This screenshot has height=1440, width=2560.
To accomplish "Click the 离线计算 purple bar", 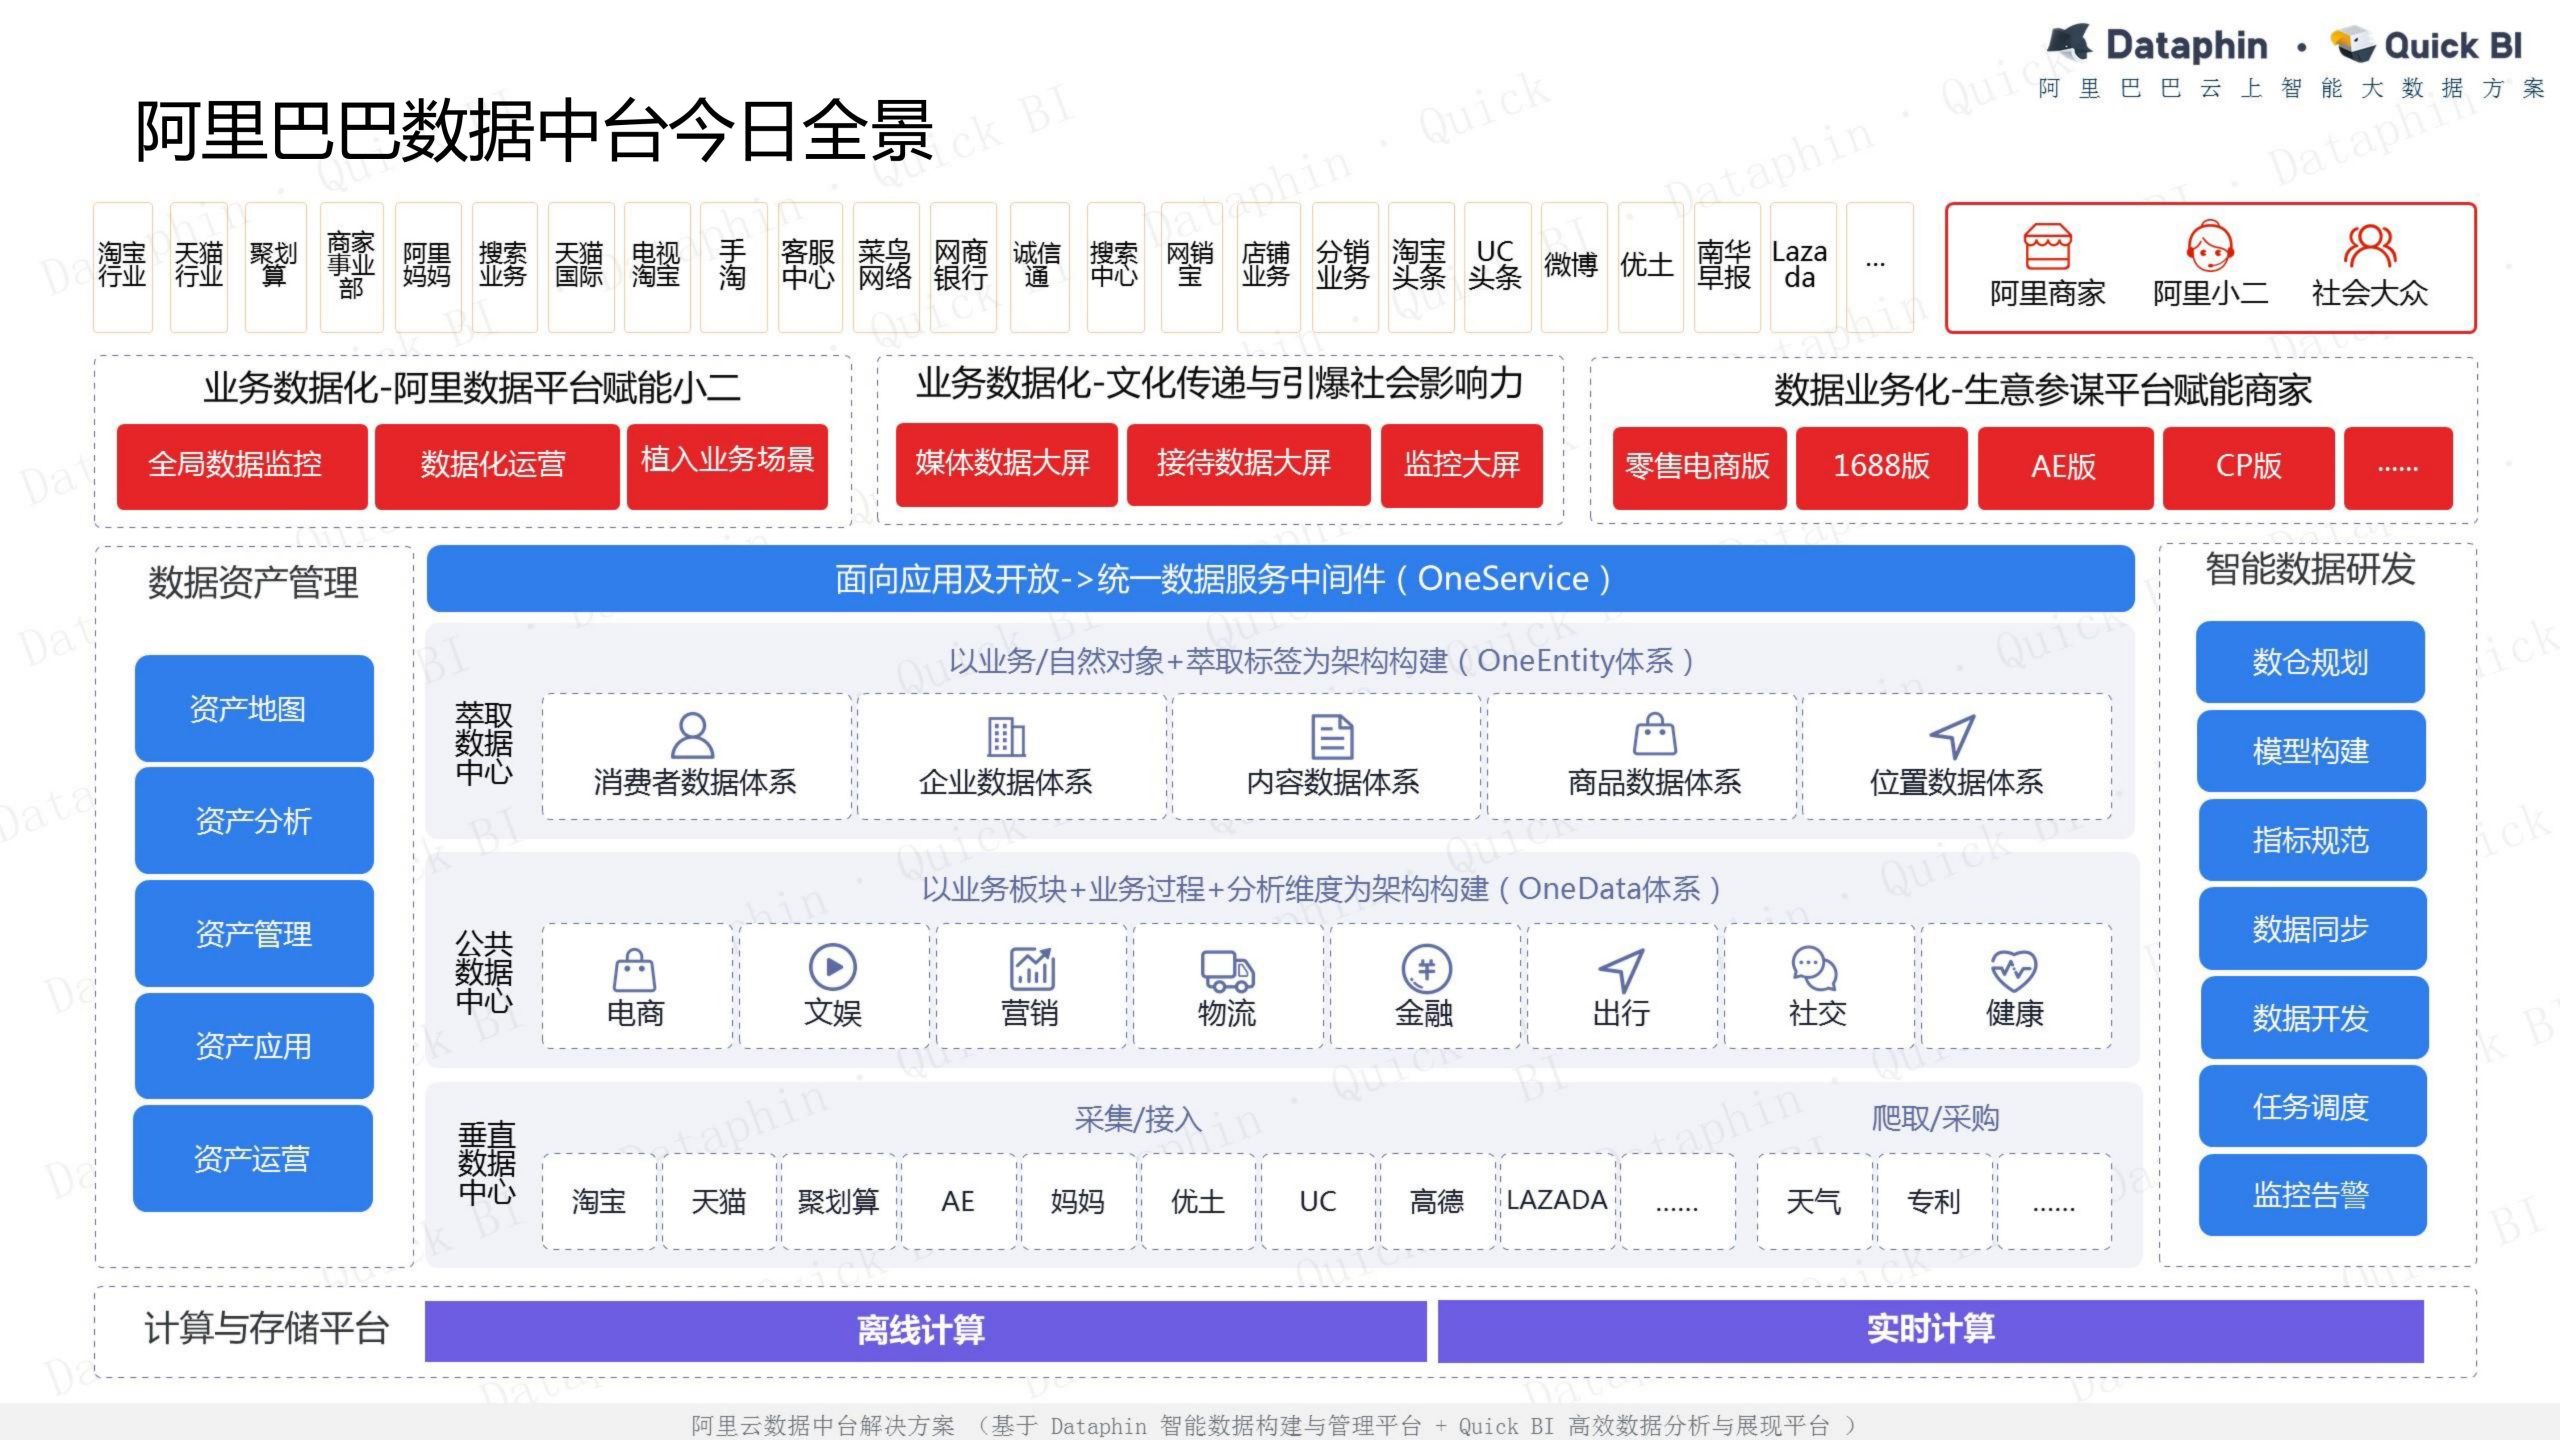I will pyautogui.click(x=925, y=1330).
